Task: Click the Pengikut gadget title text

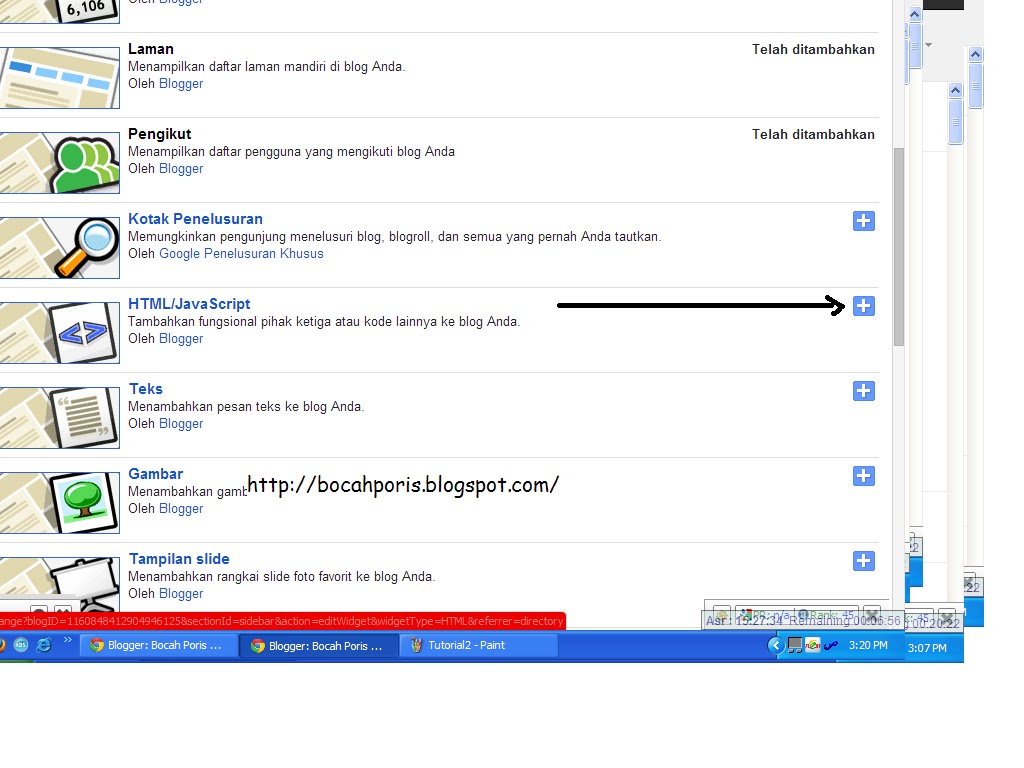Action: tap(159, 134)
